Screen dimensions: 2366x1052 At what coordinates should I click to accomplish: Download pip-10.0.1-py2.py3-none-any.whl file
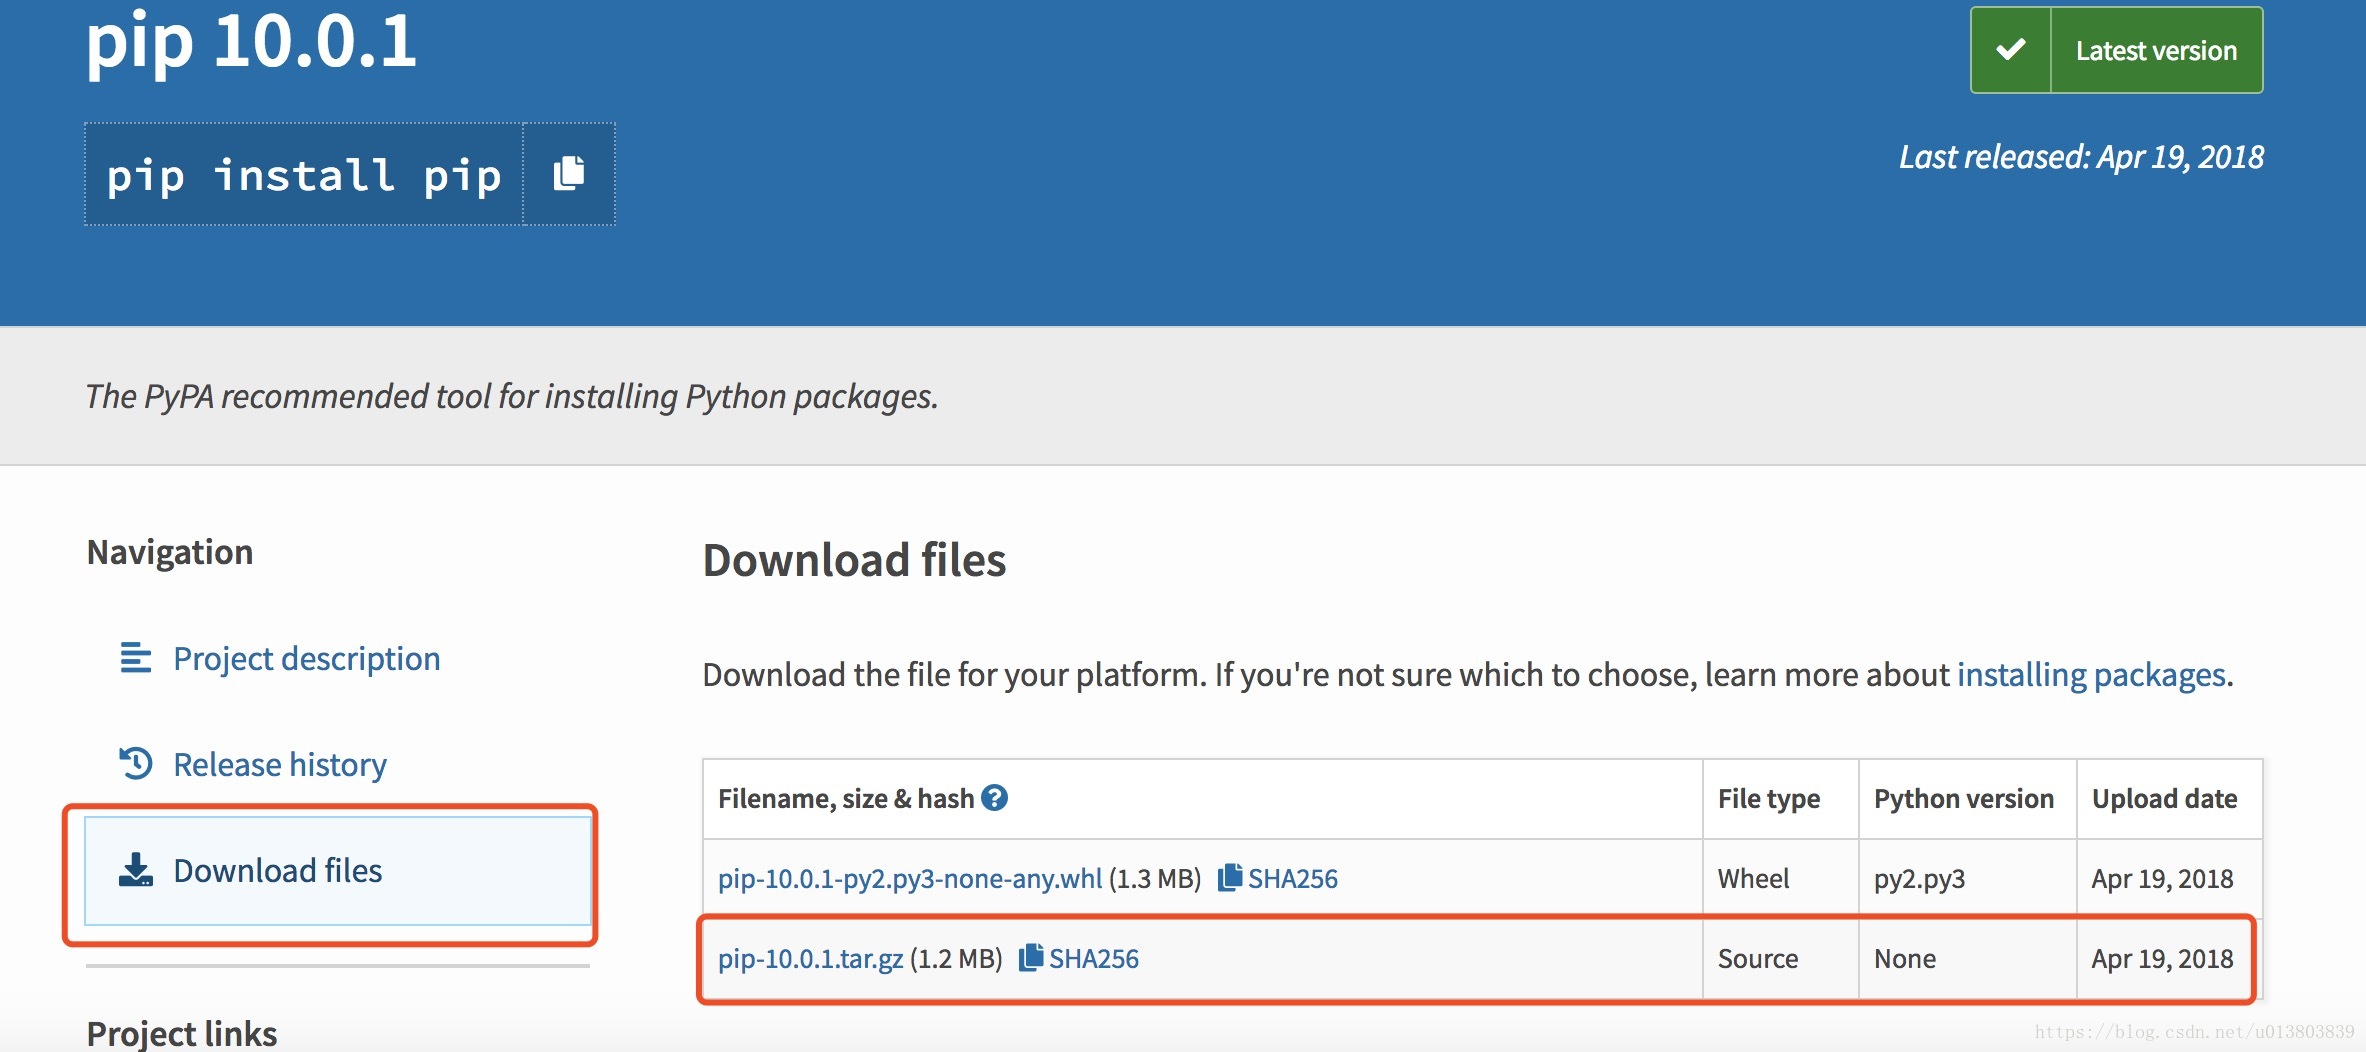(x=910, y=879)
